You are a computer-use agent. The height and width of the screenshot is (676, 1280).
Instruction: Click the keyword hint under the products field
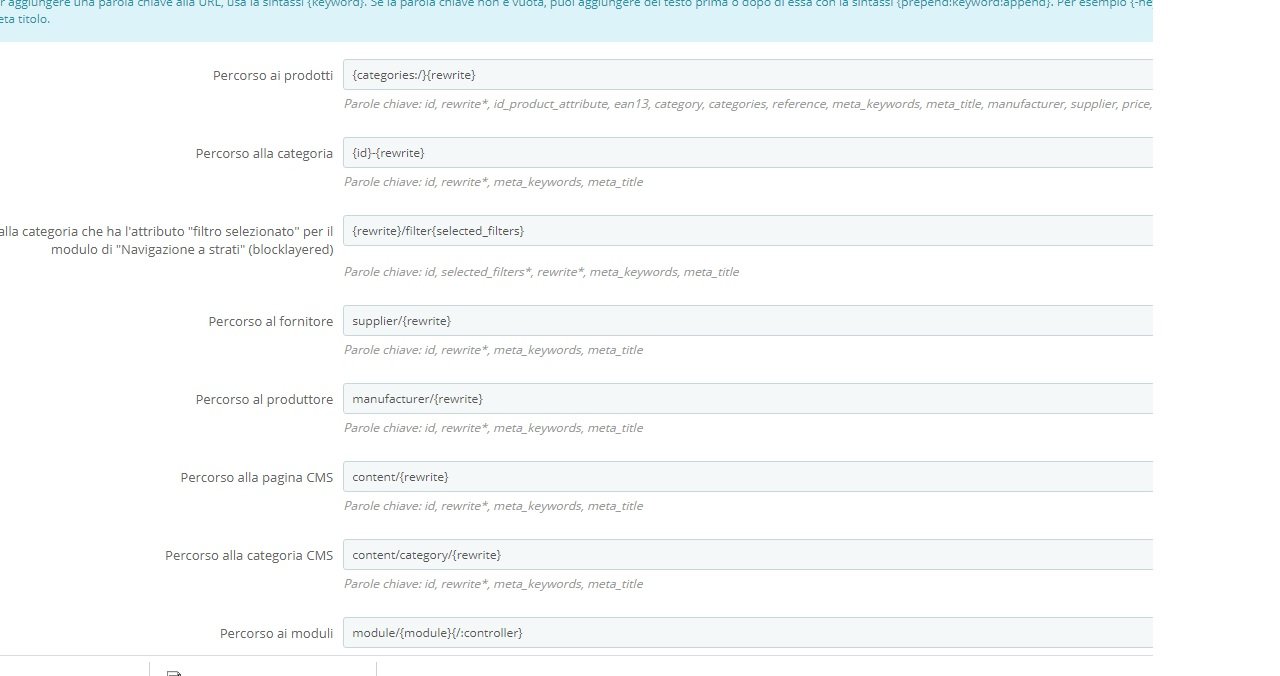pyautogui.click(x=748, y=104)
